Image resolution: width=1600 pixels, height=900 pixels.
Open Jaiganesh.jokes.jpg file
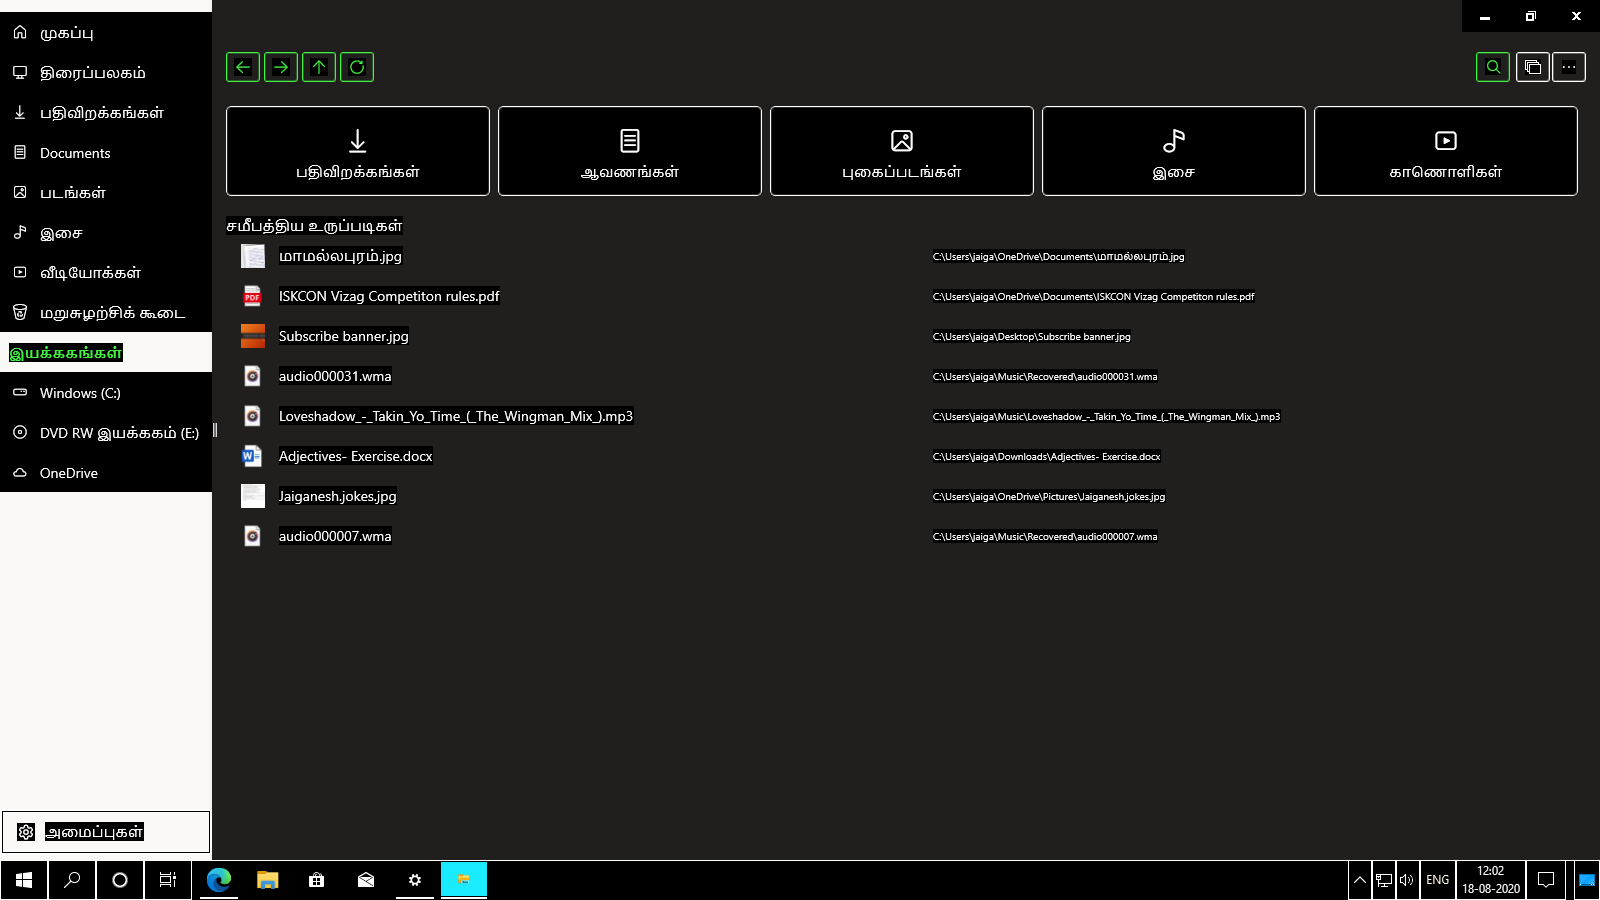coord(337,496)
